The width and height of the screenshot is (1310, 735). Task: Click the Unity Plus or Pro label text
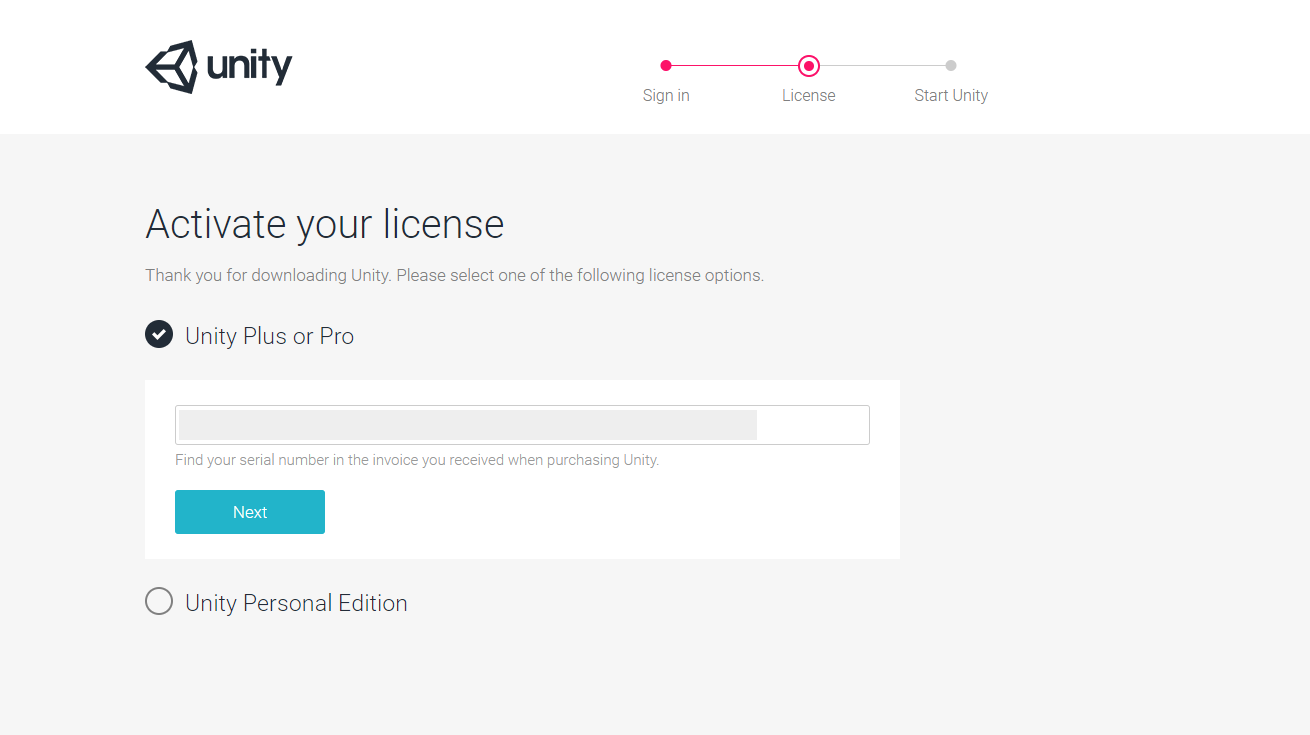point(269,336)
